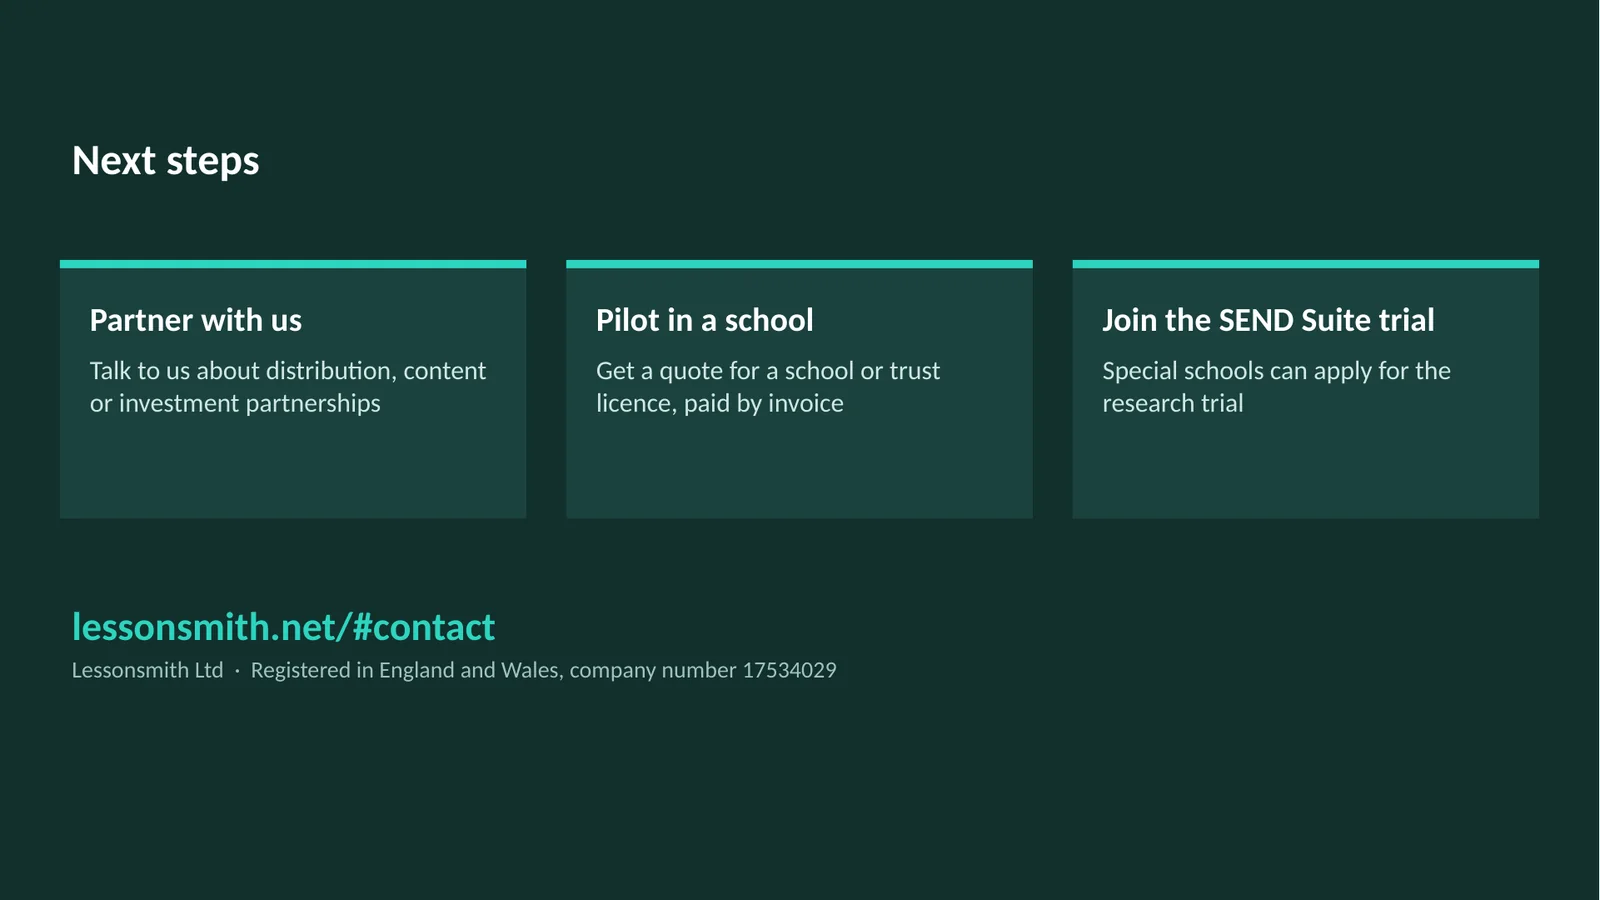1600x900 pixels.
Task: Click the Lessonsmith Ltd company registration line
Action: (454, 670)
